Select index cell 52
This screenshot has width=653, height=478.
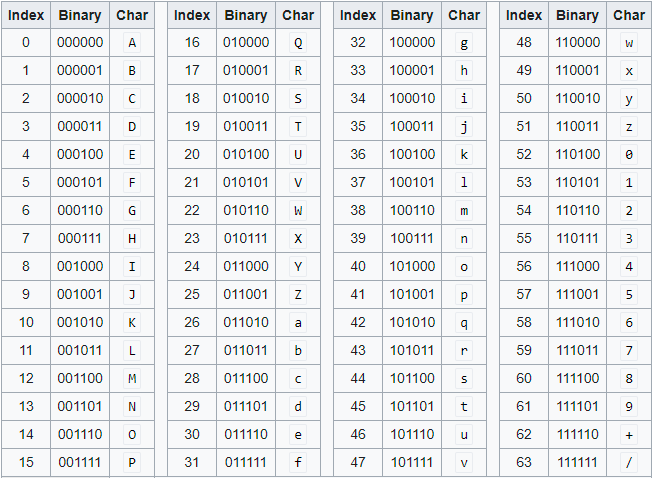(524, 154)
